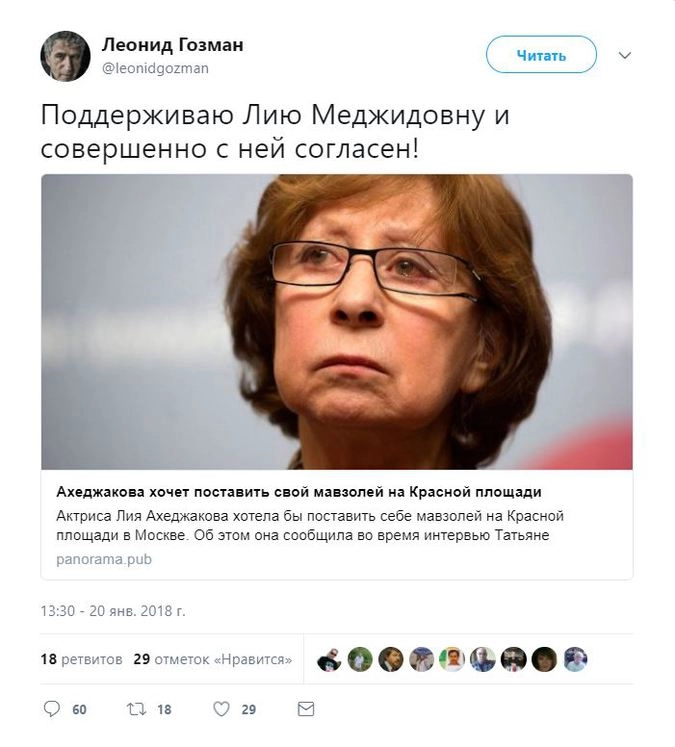View the 18 ретвитов list
Image resolution: width=675 pixels, height=747 pixels.
click(x=81, y=659)
